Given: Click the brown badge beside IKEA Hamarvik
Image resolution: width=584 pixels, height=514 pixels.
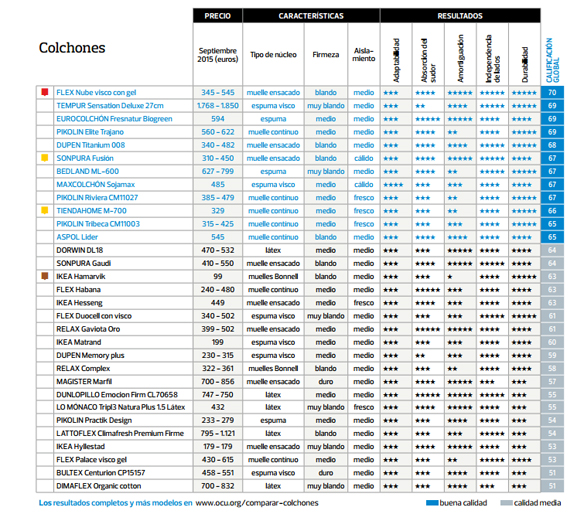Looking at the screenshot, I should [45, 276].
